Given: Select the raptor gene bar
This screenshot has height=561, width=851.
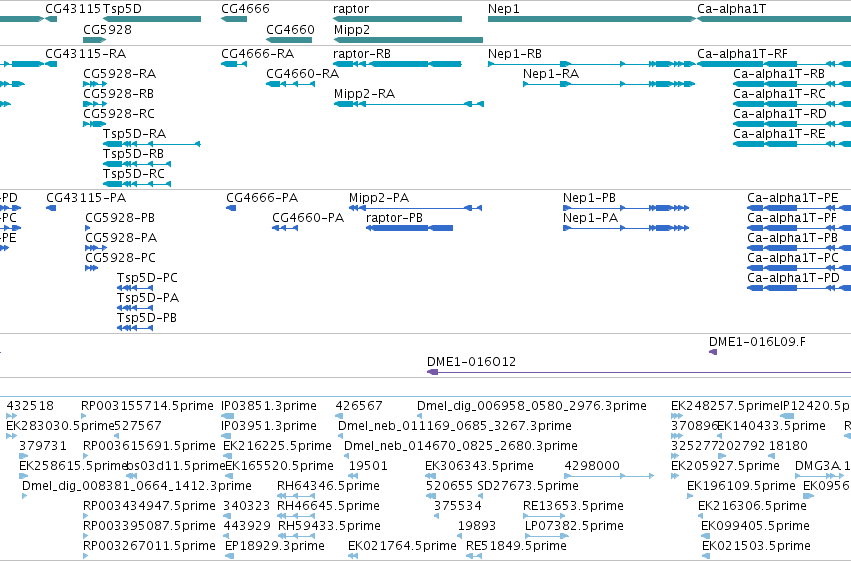Looking at the screenshot, I should click(x=397, y=19).
